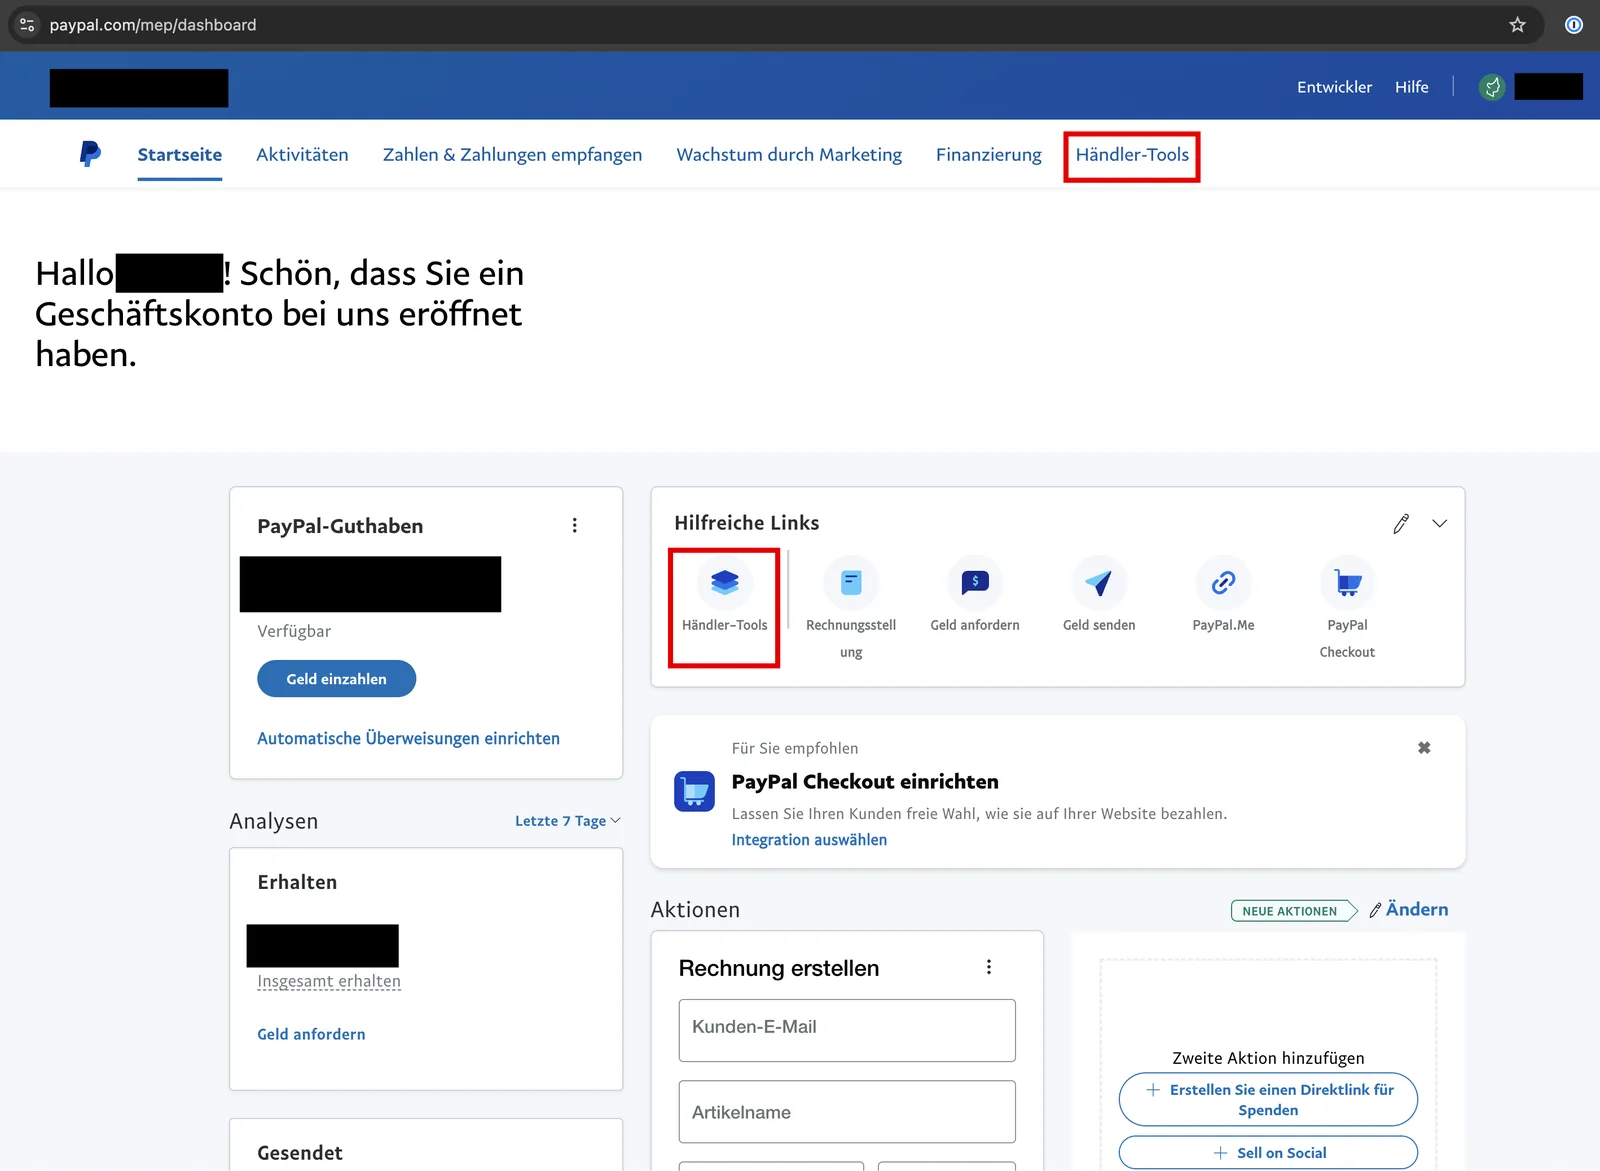Open Wachstum durch Marketing menu

[789, 154]
